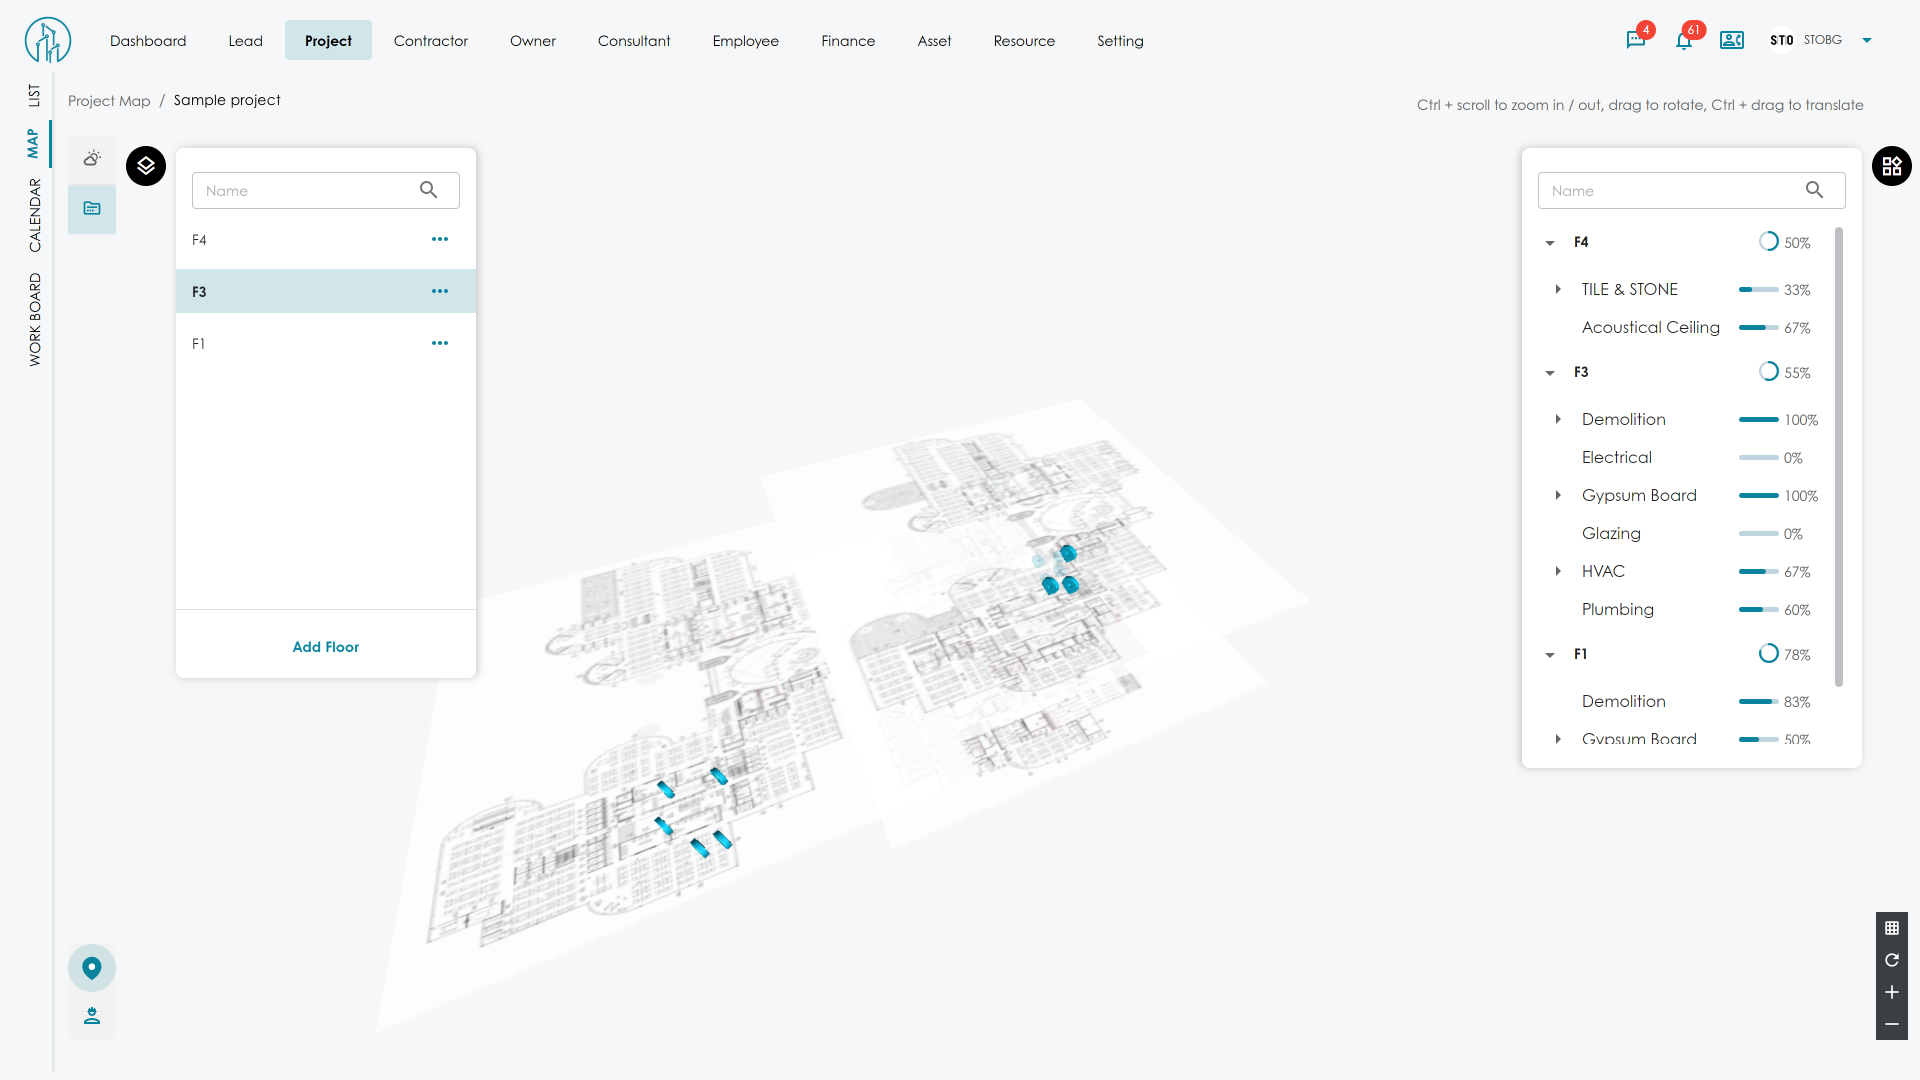
Task: Open the STOBG user account dropdown
Action: 1866,40
